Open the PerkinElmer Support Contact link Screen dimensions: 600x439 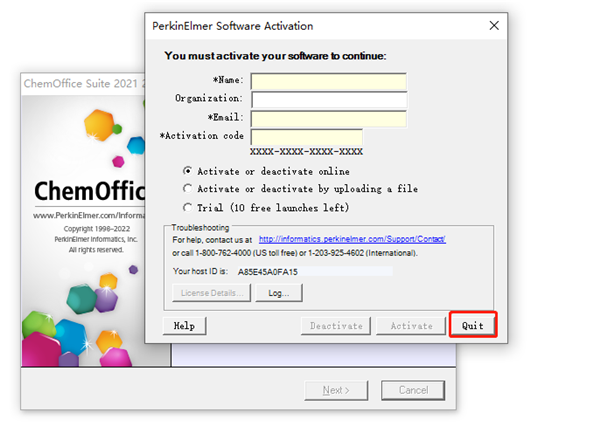pos(352,240)
